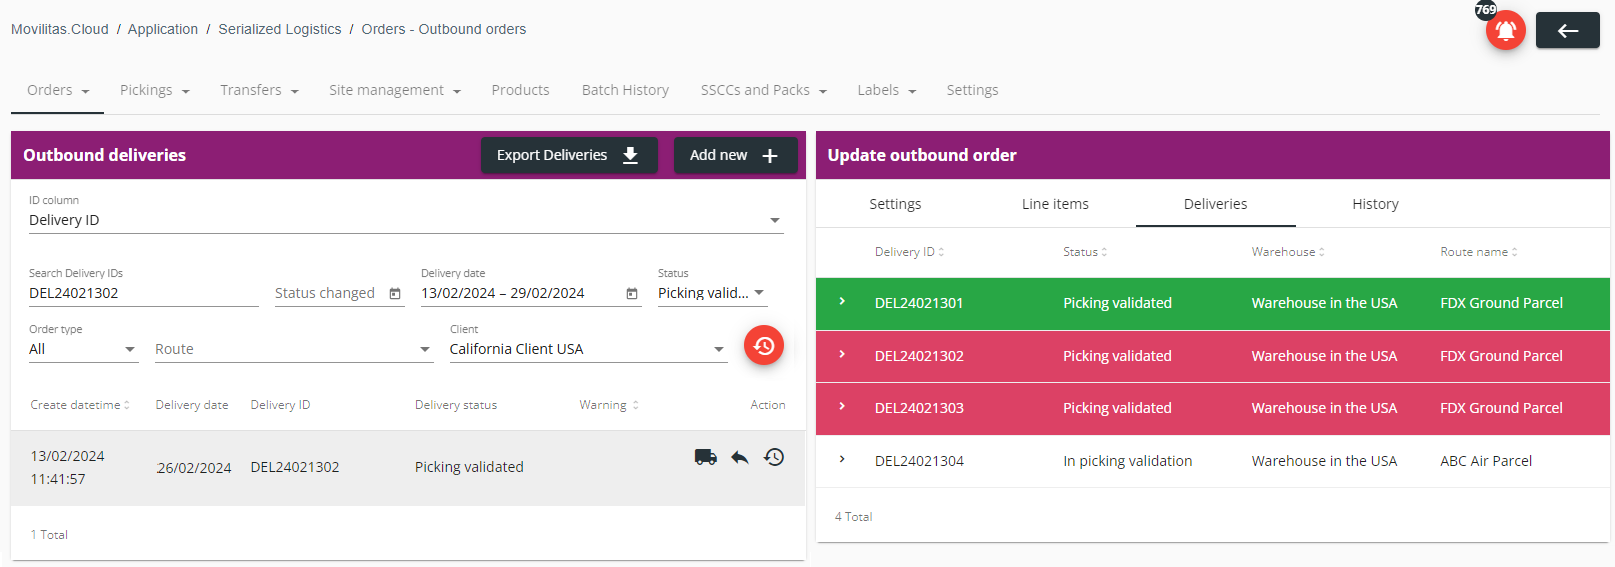
Task: Click the Search Delivery IDs field
Action: [143, 293]
